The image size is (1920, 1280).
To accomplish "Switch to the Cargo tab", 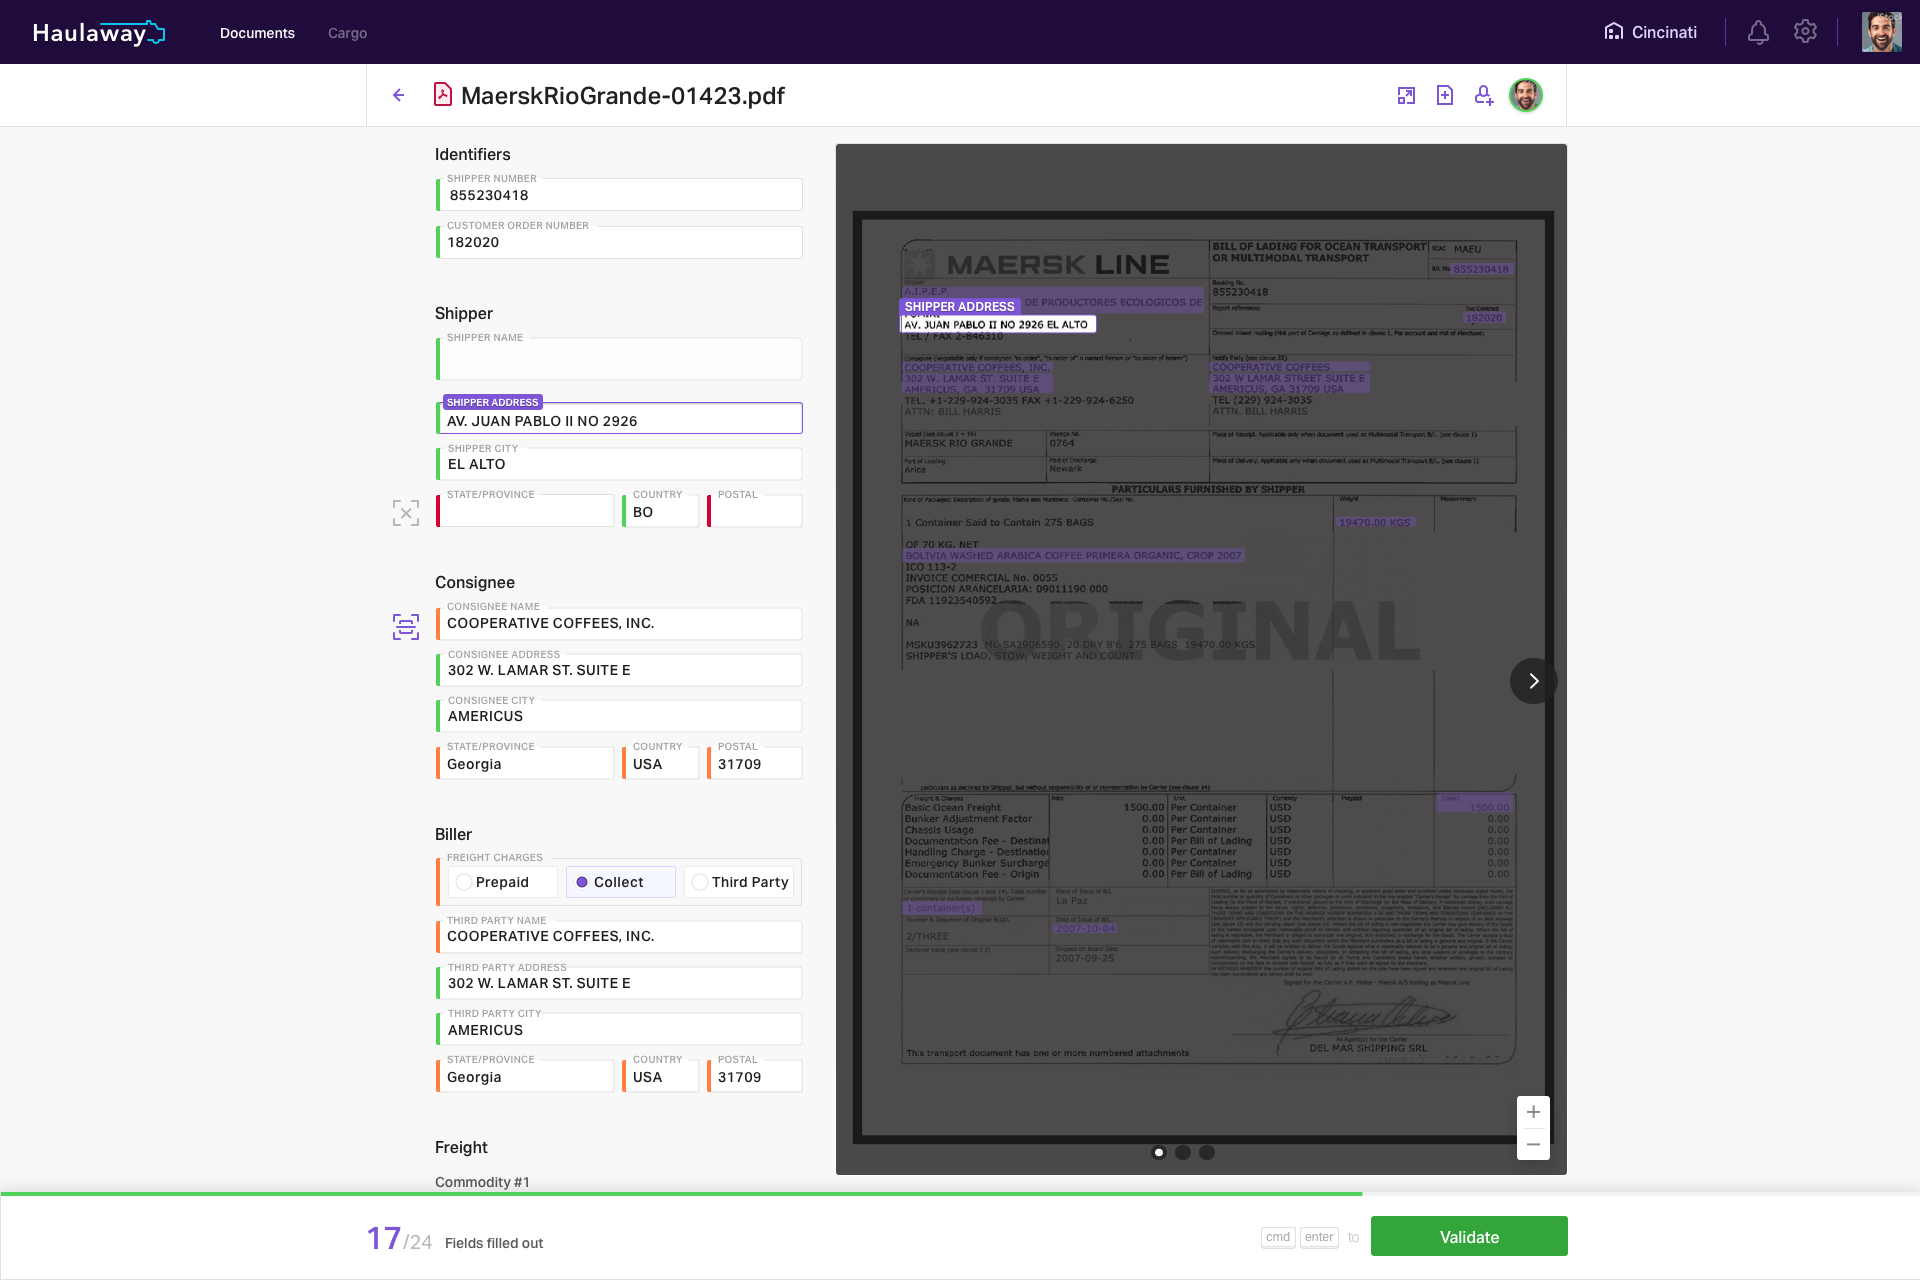I will click(347, 33).
